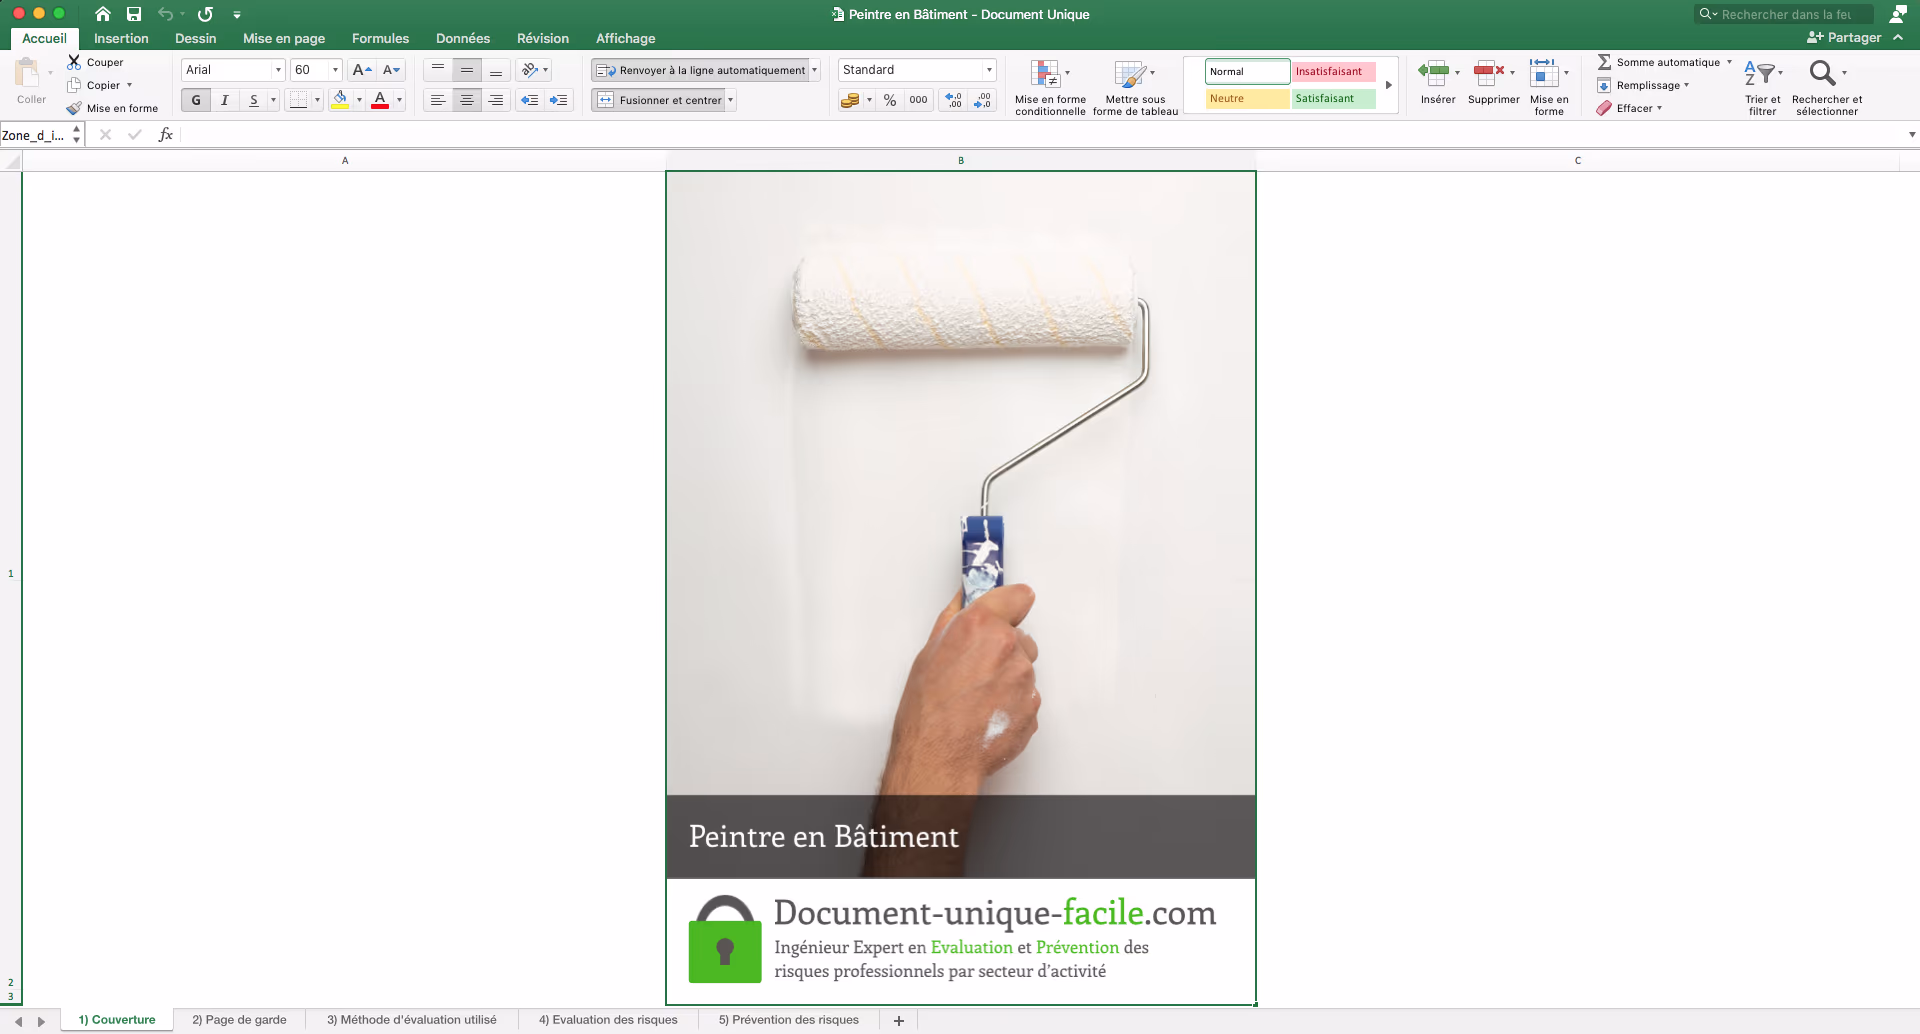1920x1034 pixels.
Task: Toggle underline (S) formatting
Action: pyautogui.click(x=254, y=100)
